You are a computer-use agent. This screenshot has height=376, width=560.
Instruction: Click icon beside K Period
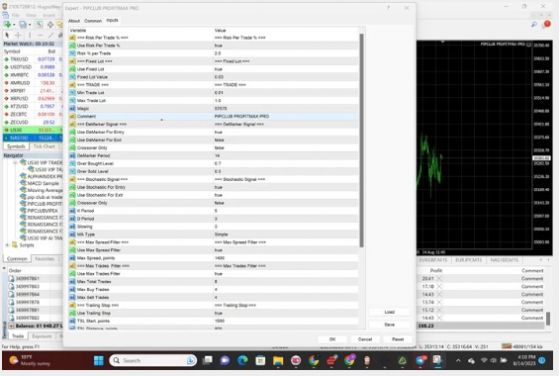point(72,211)
